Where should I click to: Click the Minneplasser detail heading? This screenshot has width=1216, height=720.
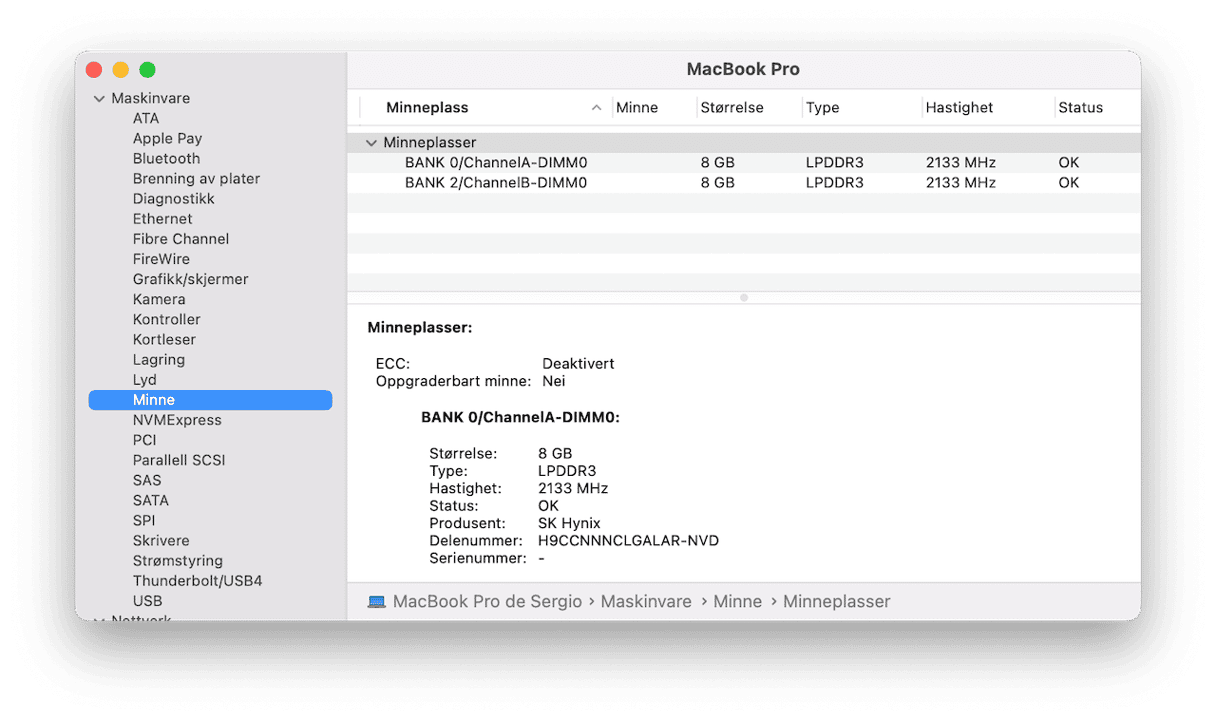[420, 328]
